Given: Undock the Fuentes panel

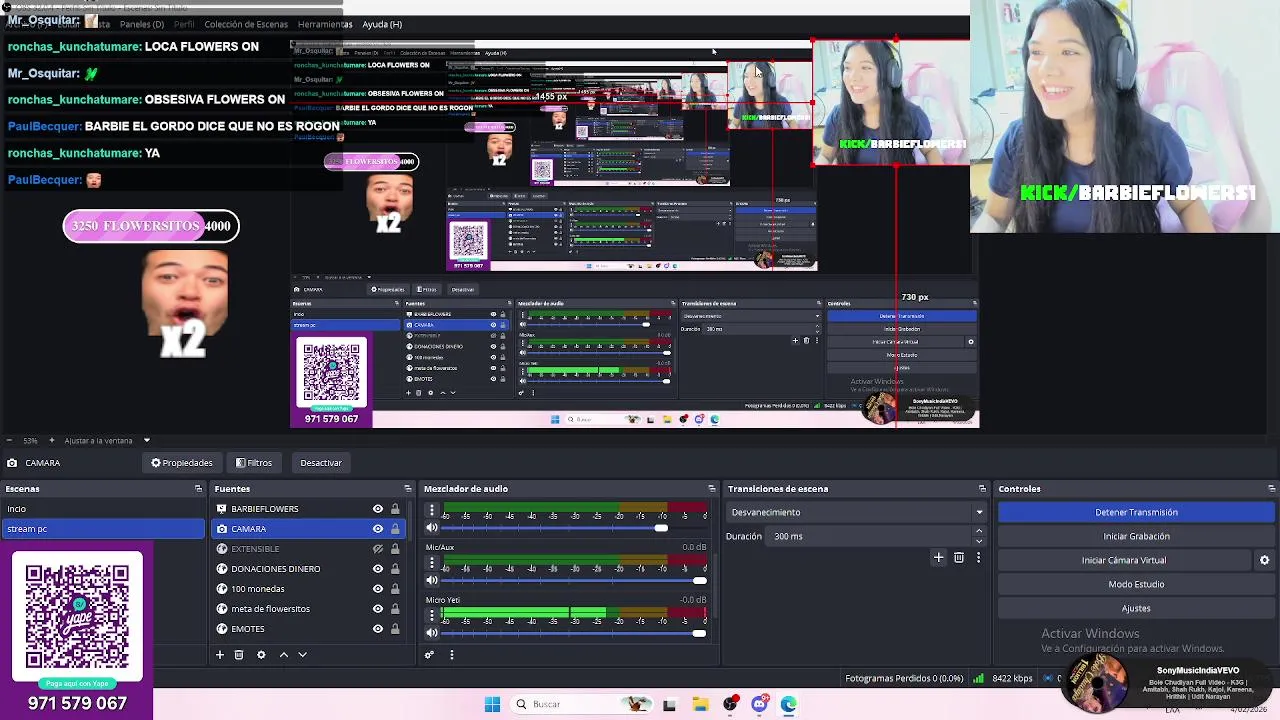Looking at the screenshot, I should click(x=407, y=489).
